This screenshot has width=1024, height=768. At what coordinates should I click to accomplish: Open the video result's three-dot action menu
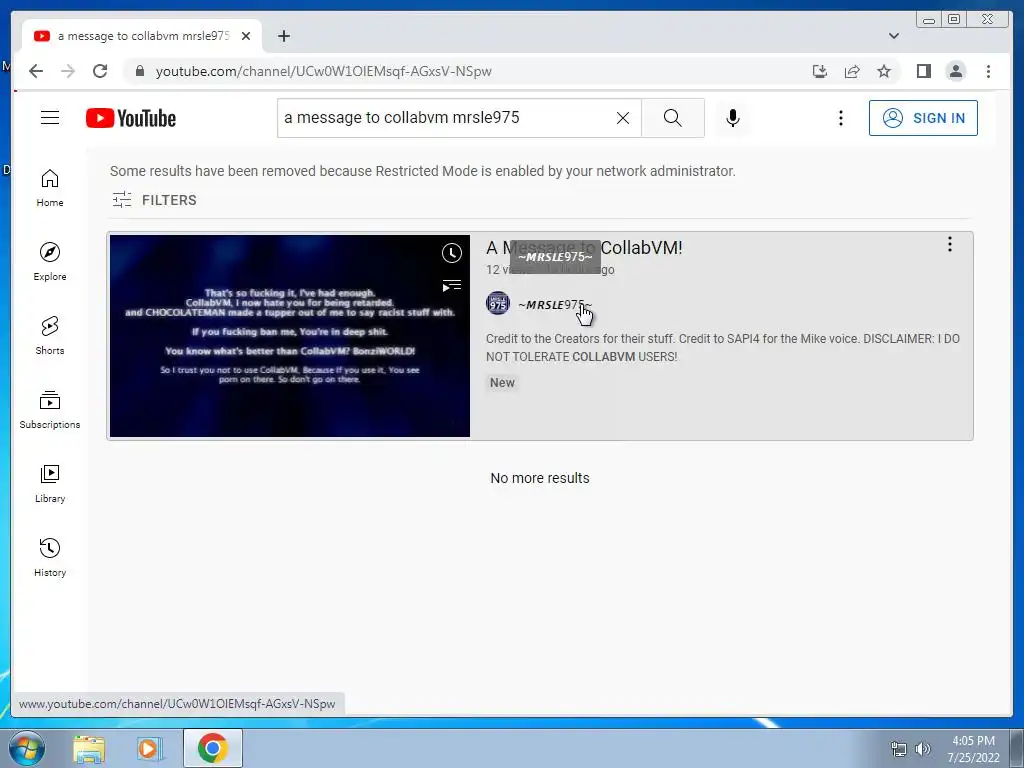click(950, 244)
